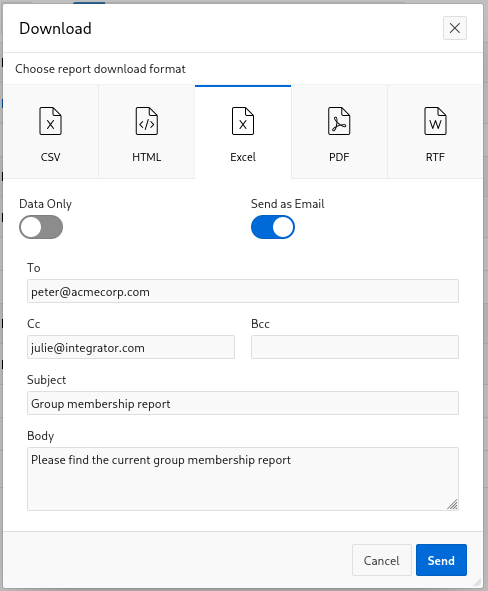This screenshot has width=488, height=591.
Task: Focus the To email address field
Action: point(243,291)
